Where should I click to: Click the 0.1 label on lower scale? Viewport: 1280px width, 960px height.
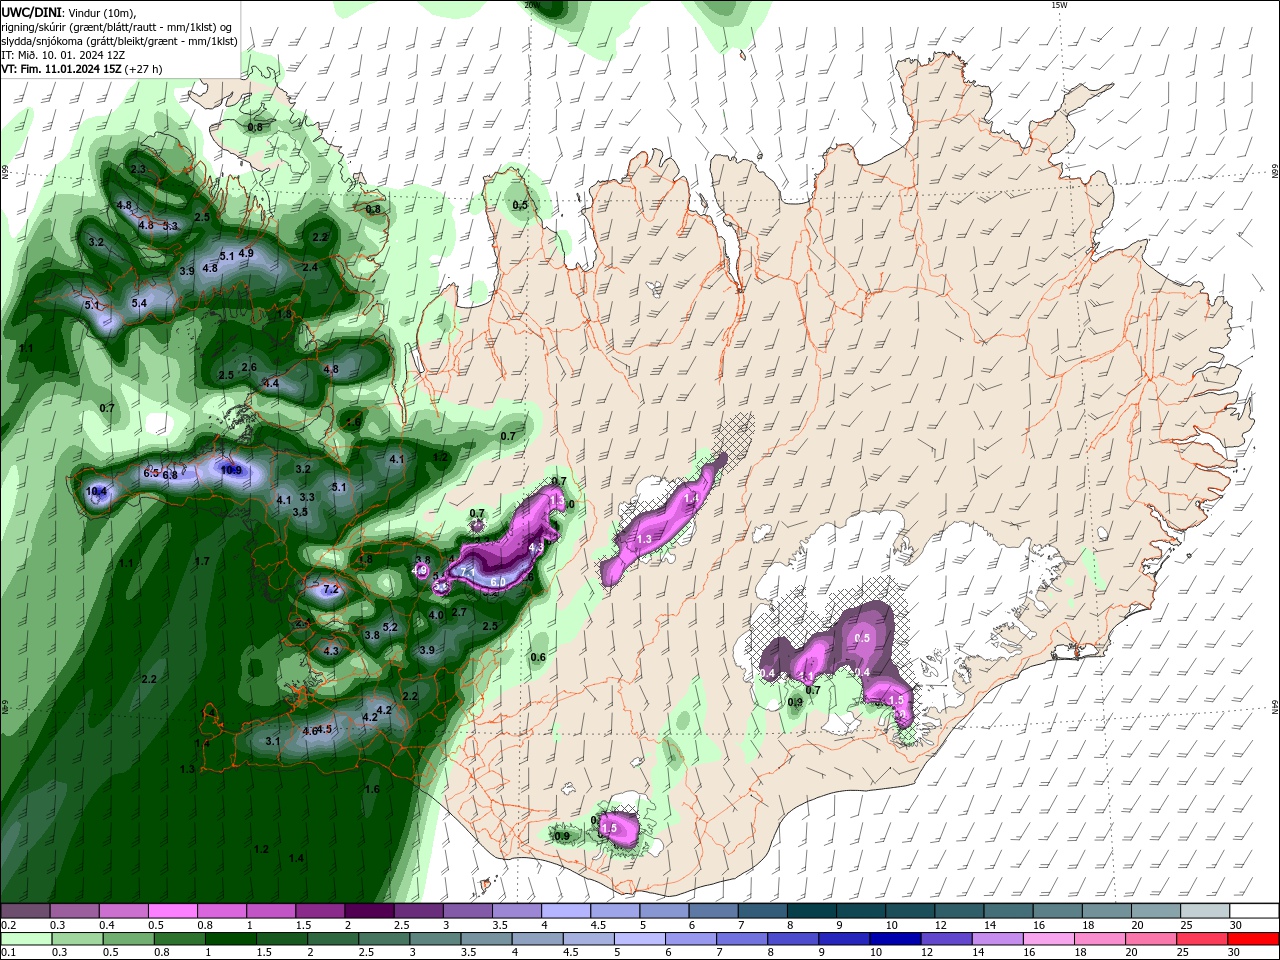tap(9, 953)
